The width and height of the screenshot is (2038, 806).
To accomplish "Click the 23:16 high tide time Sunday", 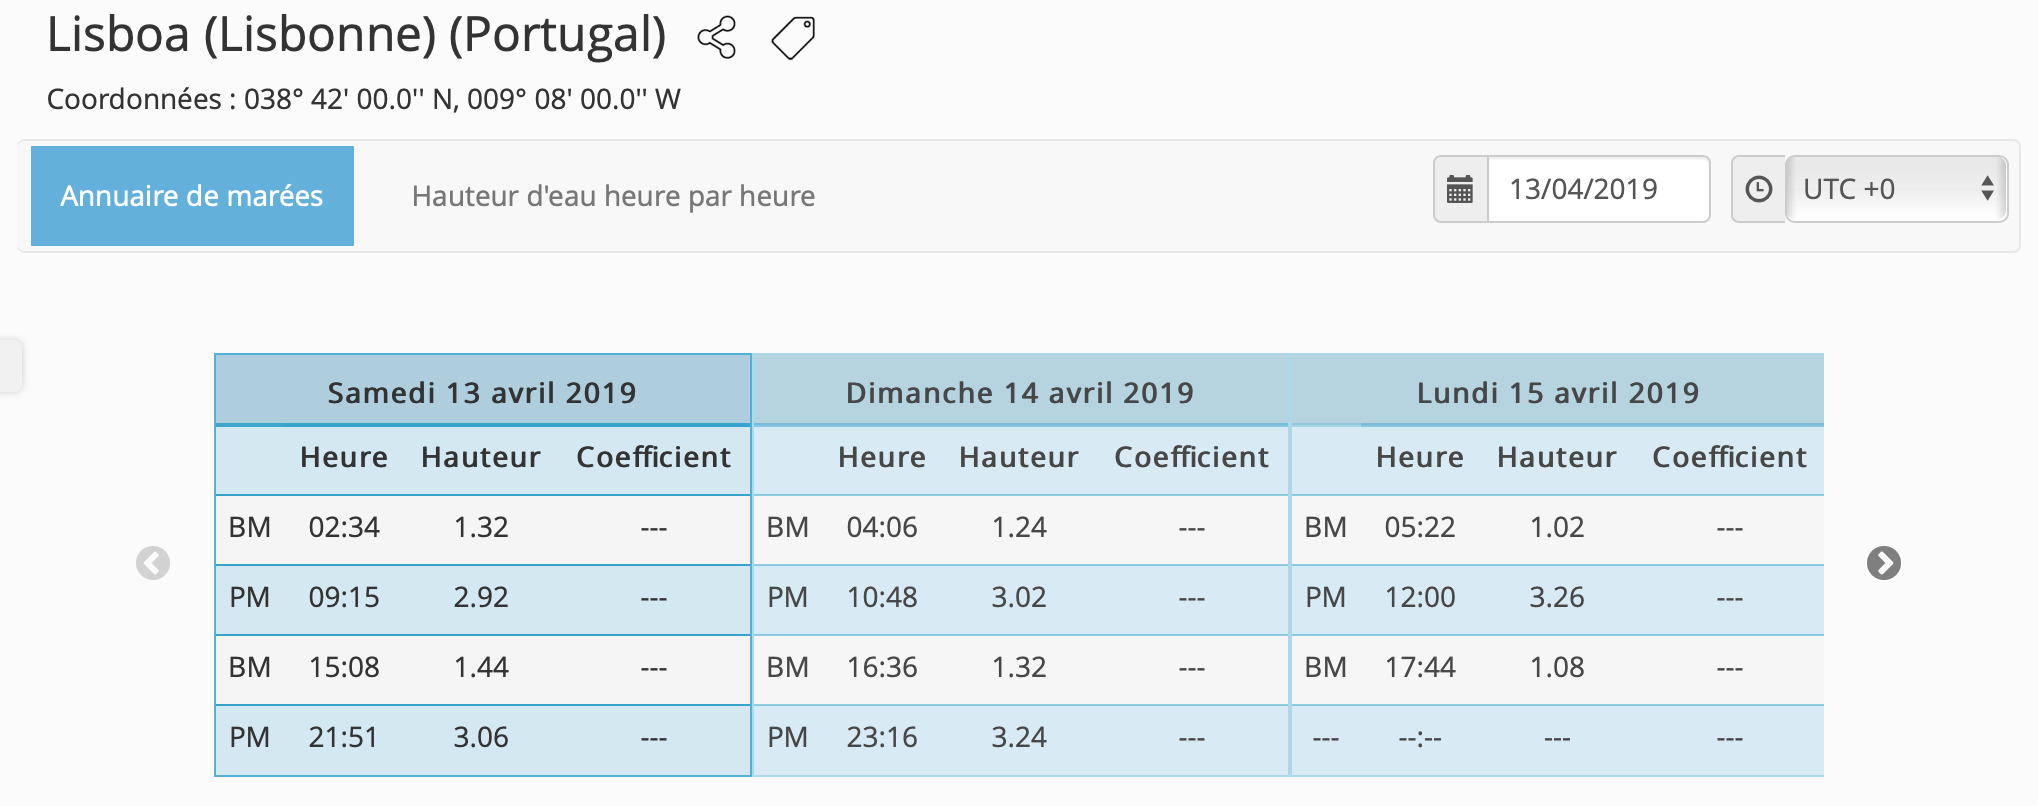I will (882, 738).
